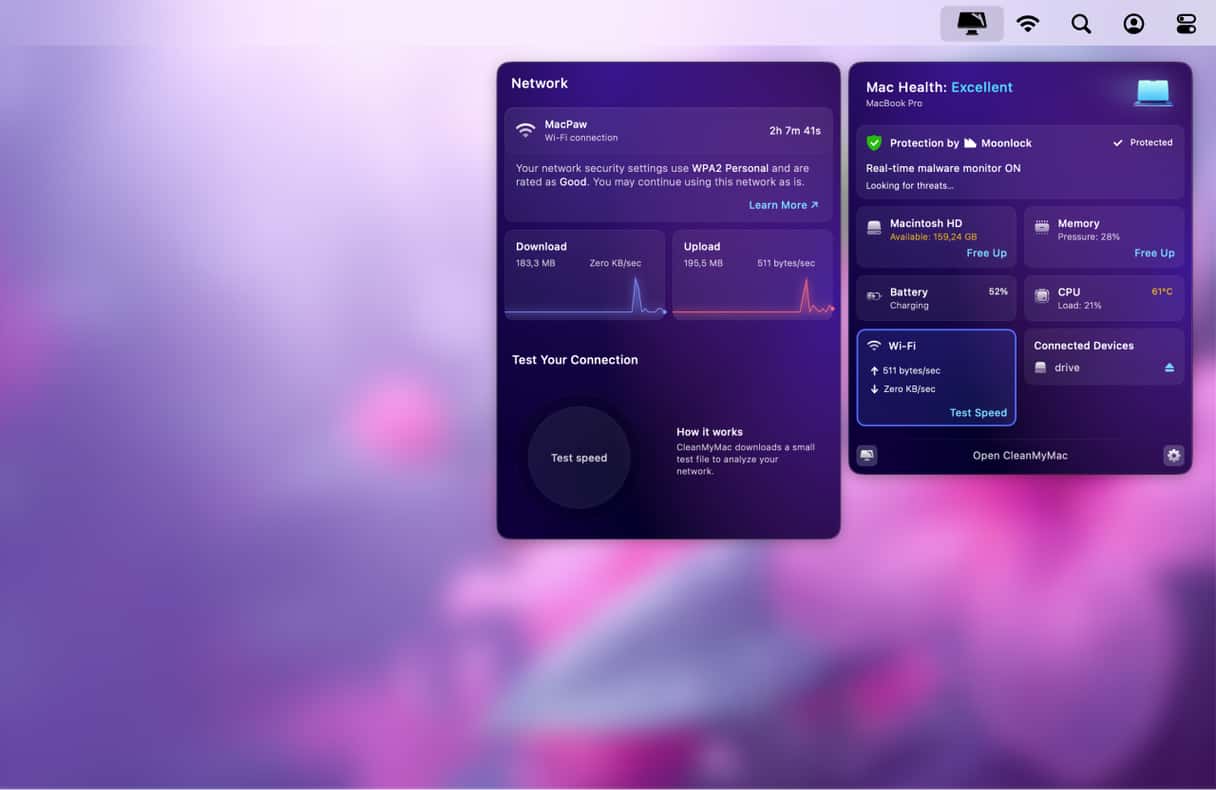The height and width of the screenshot is (790, 1216).
Task: Open the CleanMyMac menu bar icon
Action: (972, 23)
